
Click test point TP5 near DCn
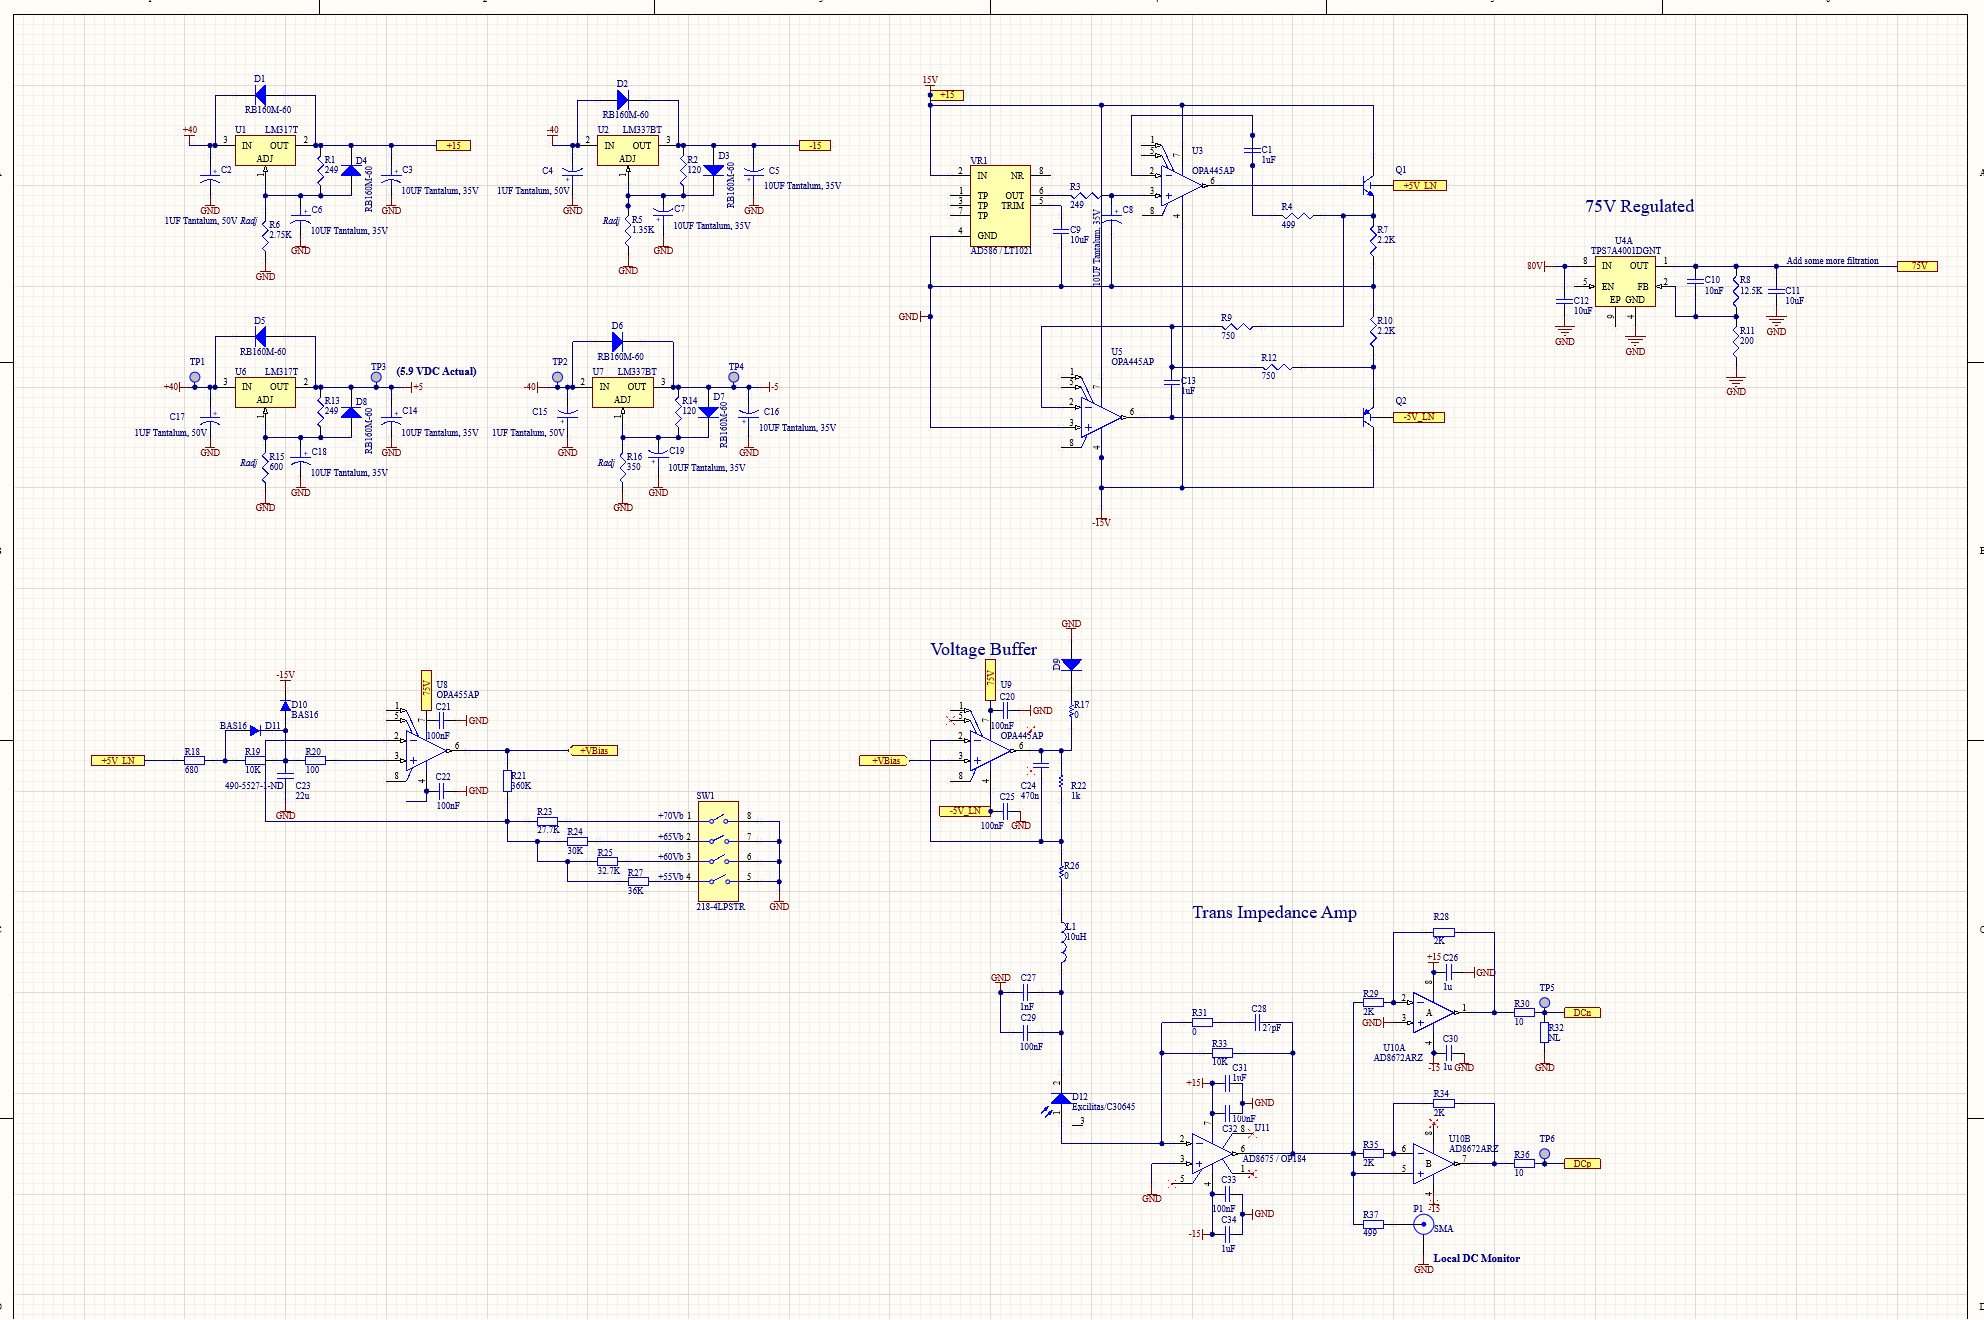(1544, 1002)
